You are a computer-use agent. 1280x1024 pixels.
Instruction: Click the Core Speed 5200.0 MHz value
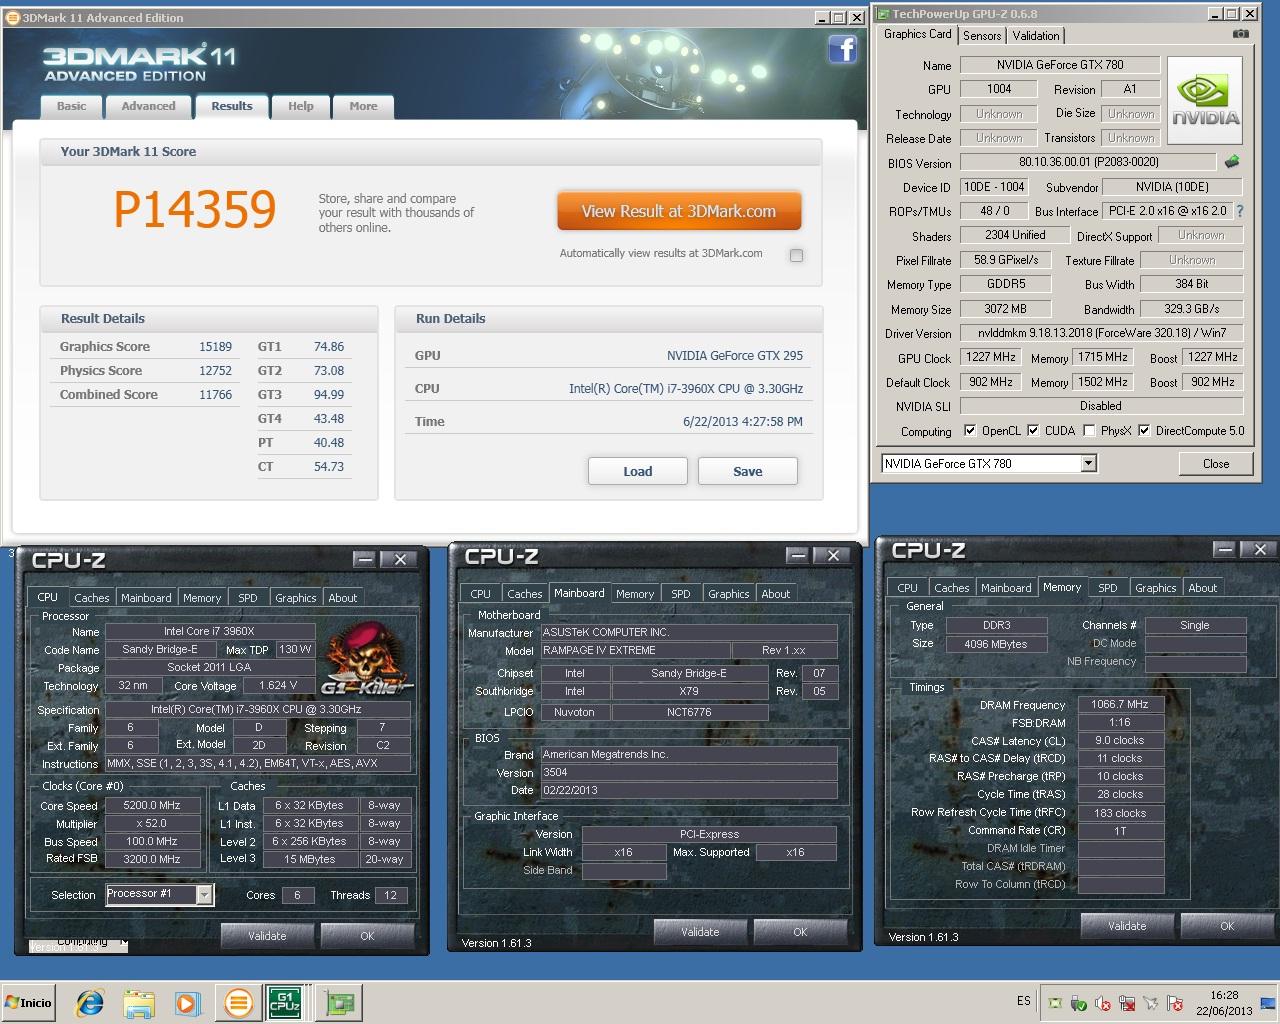pos(153,806)
